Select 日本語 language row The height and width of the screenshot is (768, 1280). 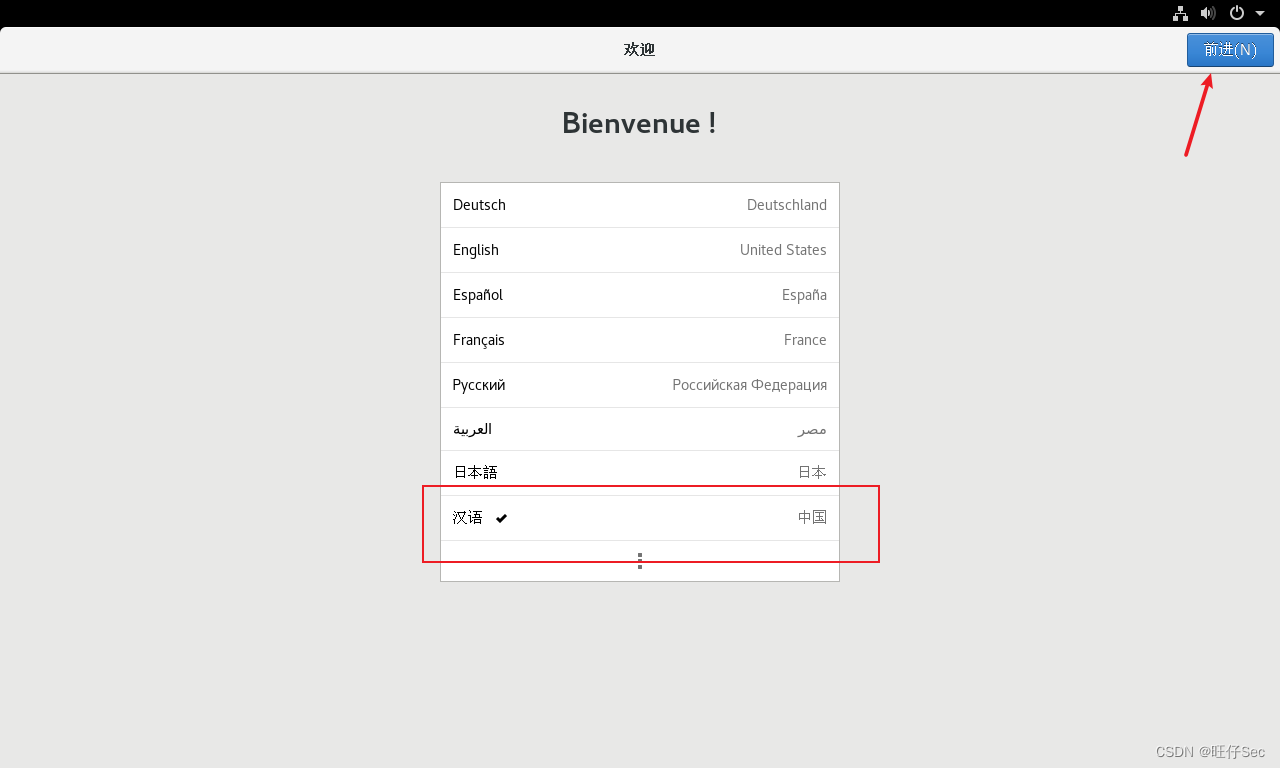click(x=640, y=473)
